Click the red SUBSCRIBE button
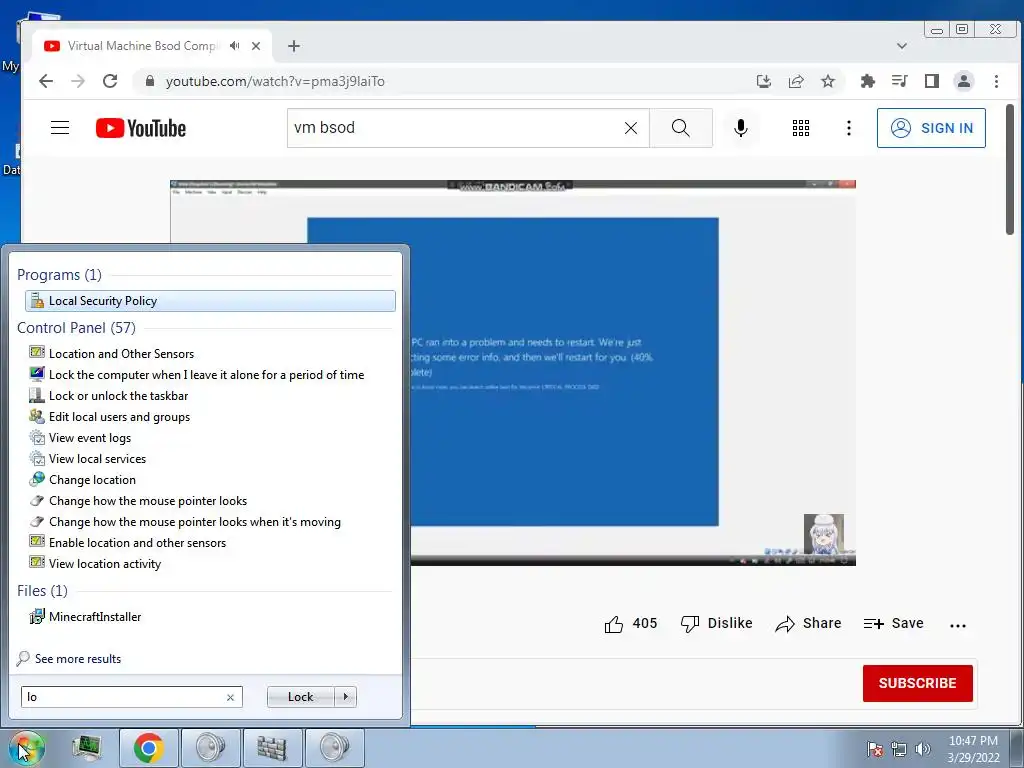The image size is (1024, 768). tap(918, 683)
